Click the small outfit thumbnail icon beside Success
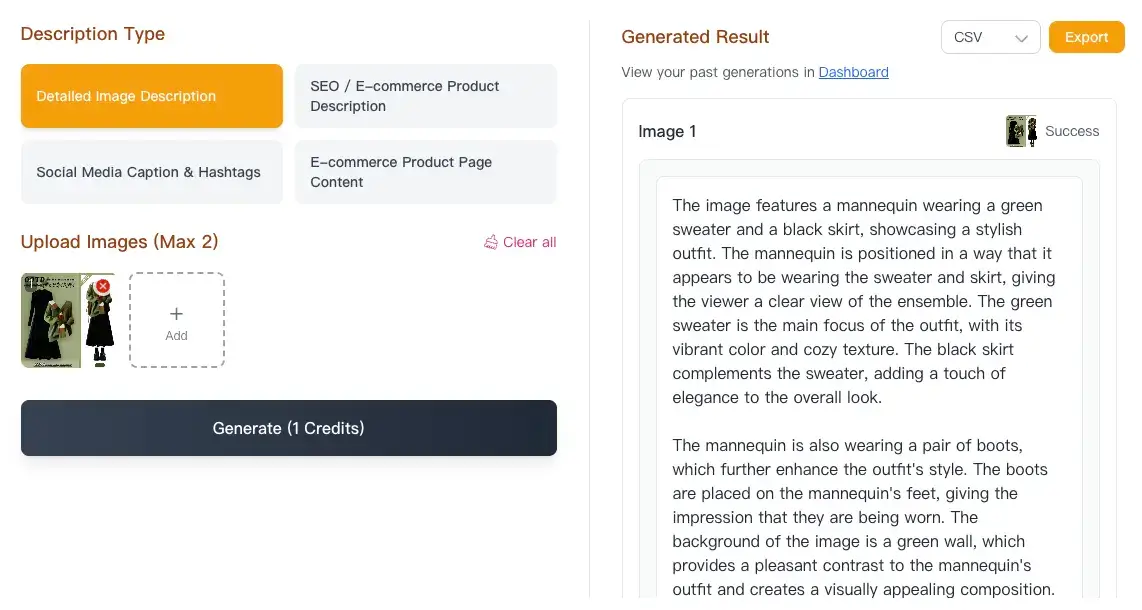 point(1020,130)
